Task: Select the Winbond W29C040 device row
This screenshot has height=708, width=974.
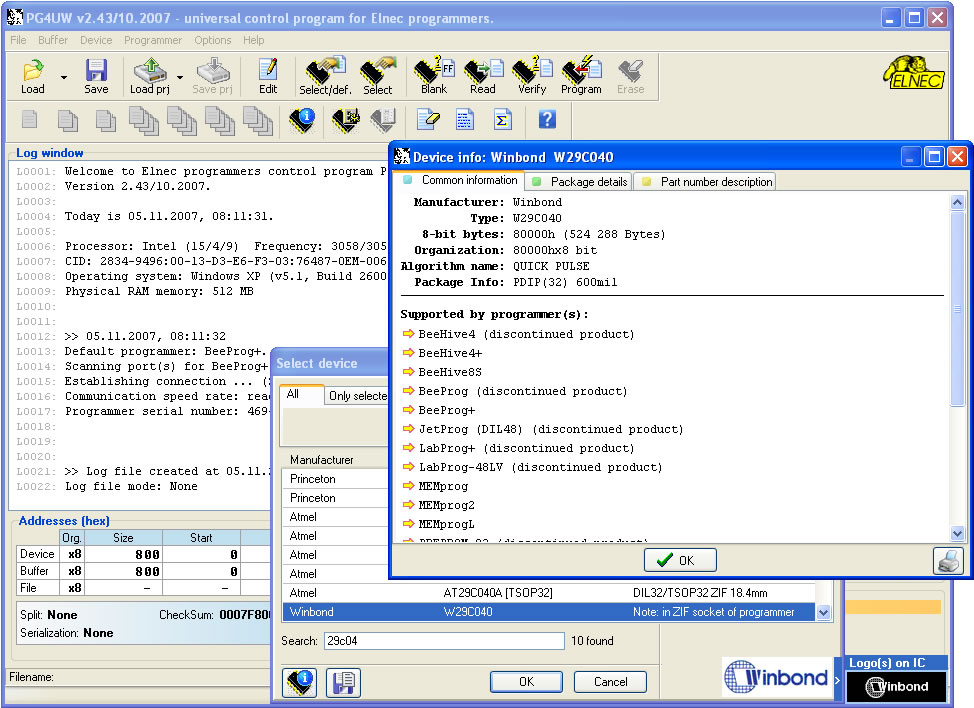Action: 548,612
